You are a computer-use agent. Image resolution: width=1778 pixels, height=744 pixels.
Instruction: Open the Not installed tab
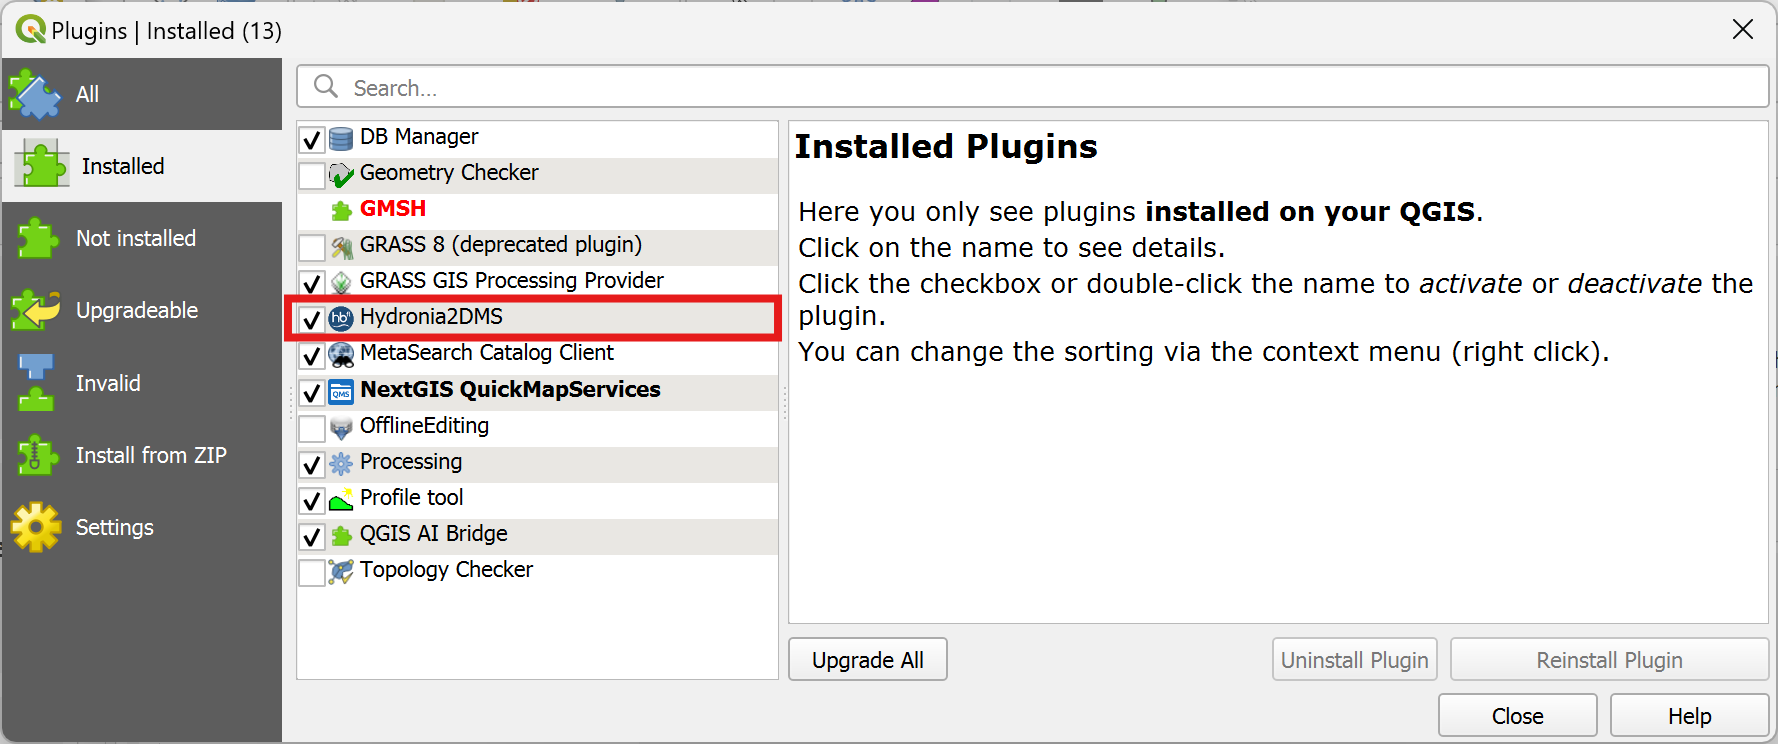click(142, 238)
